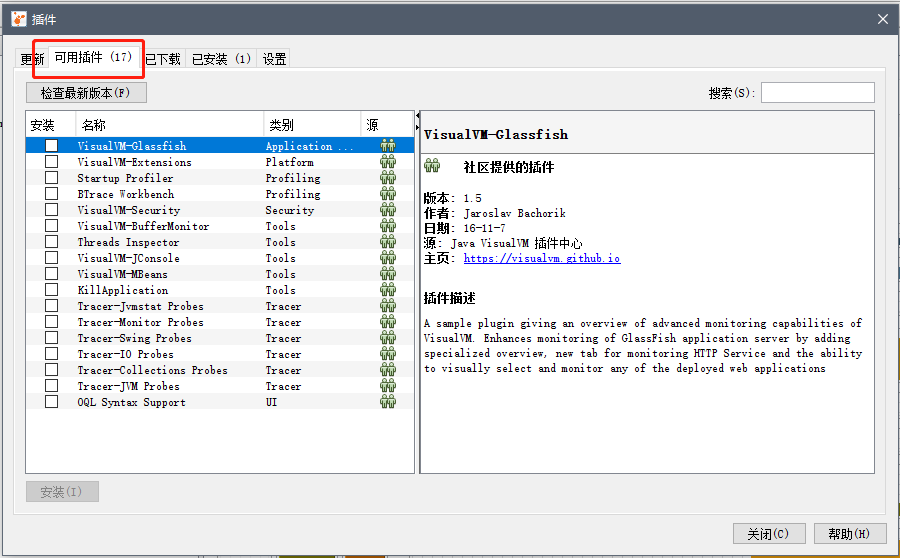Open the visualvm.github.io homepage link
The image size is (900, 558).
point(542,258)
